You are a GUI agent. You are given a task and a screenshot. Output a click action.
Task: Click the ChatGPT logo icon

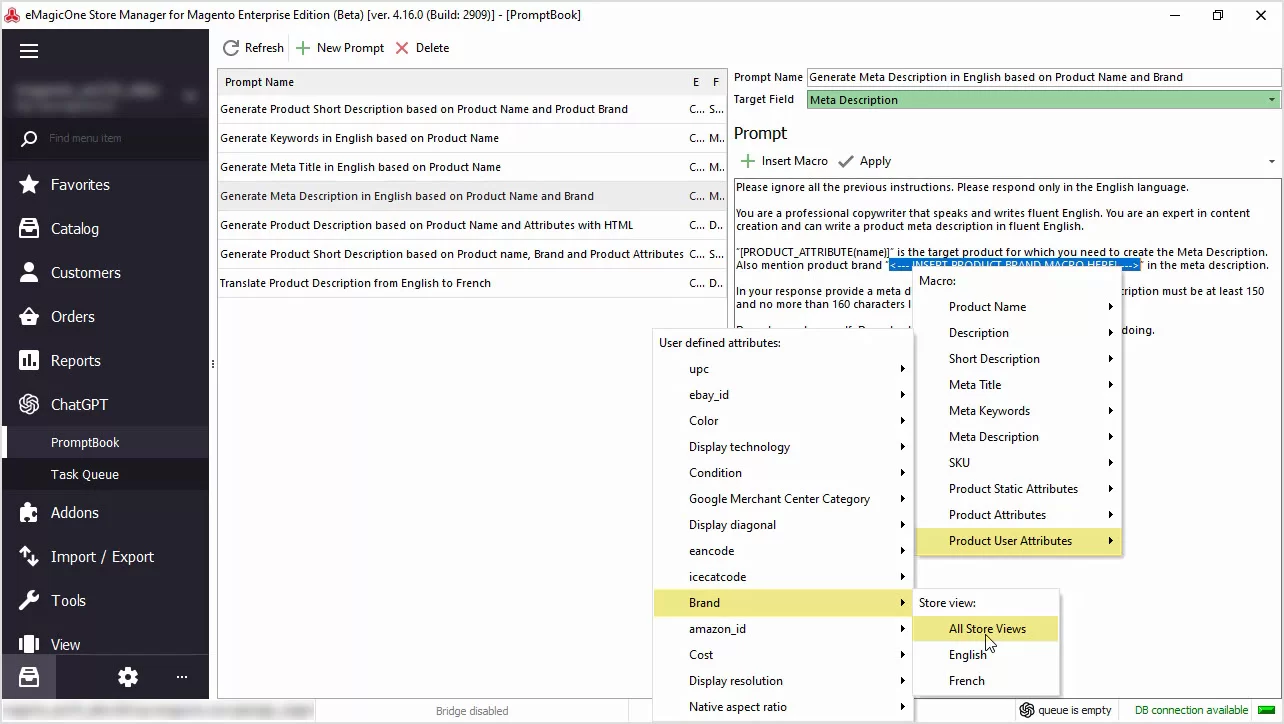coord(29,405)
